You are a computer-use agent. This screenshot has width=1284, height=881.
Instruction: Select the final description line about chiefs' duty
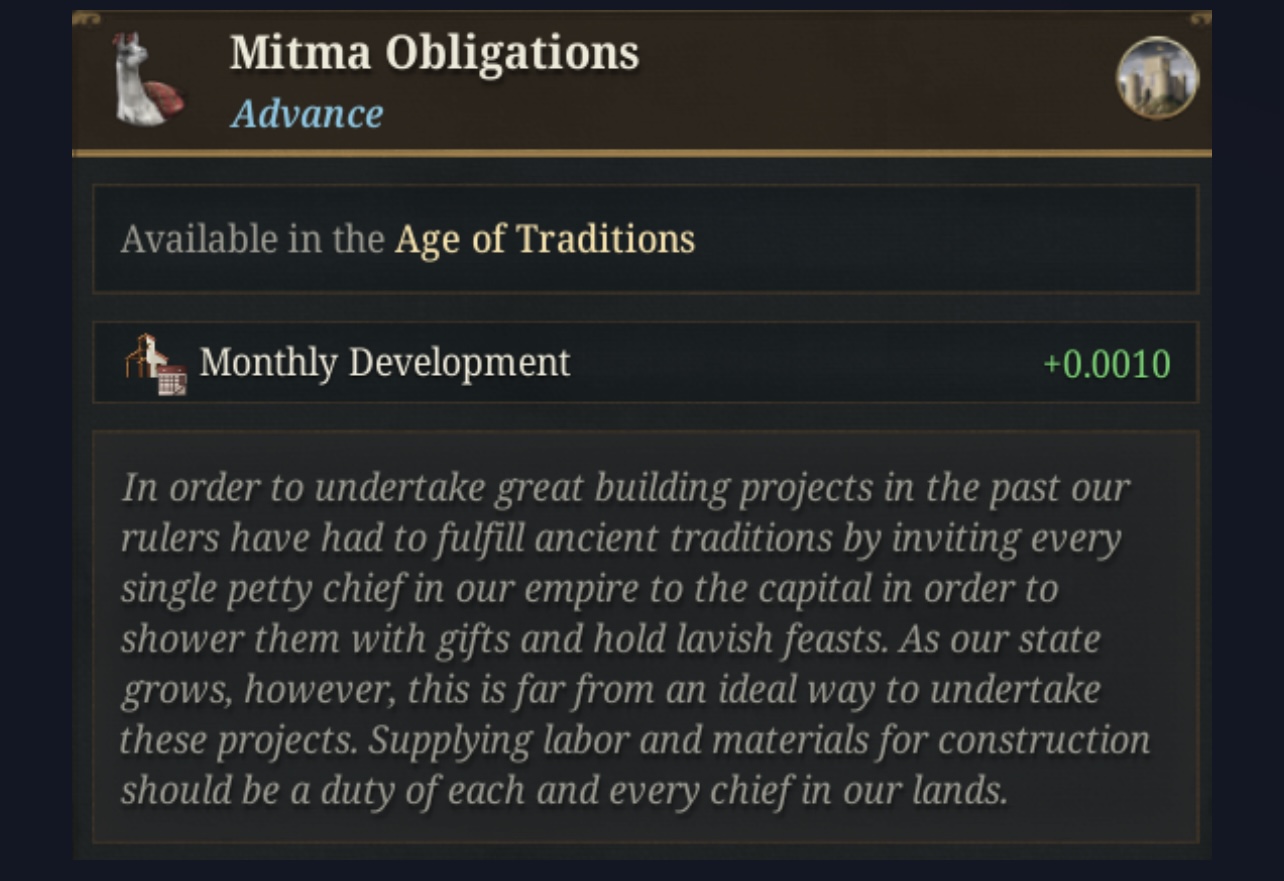click(x=564, y=791)
